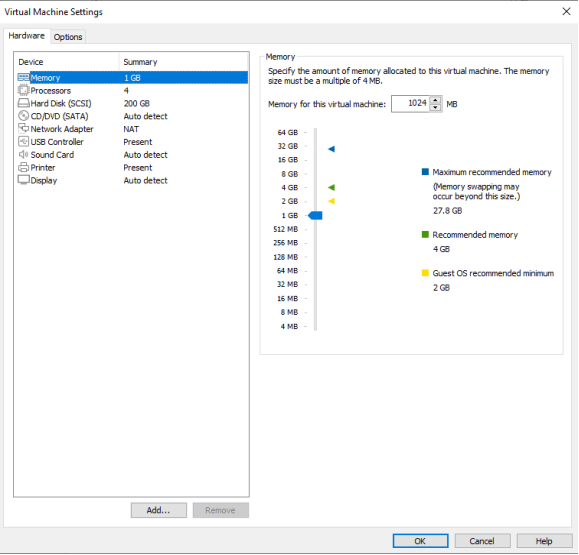
Task: Click the memory size input field
Action: (x=411, y=103)
